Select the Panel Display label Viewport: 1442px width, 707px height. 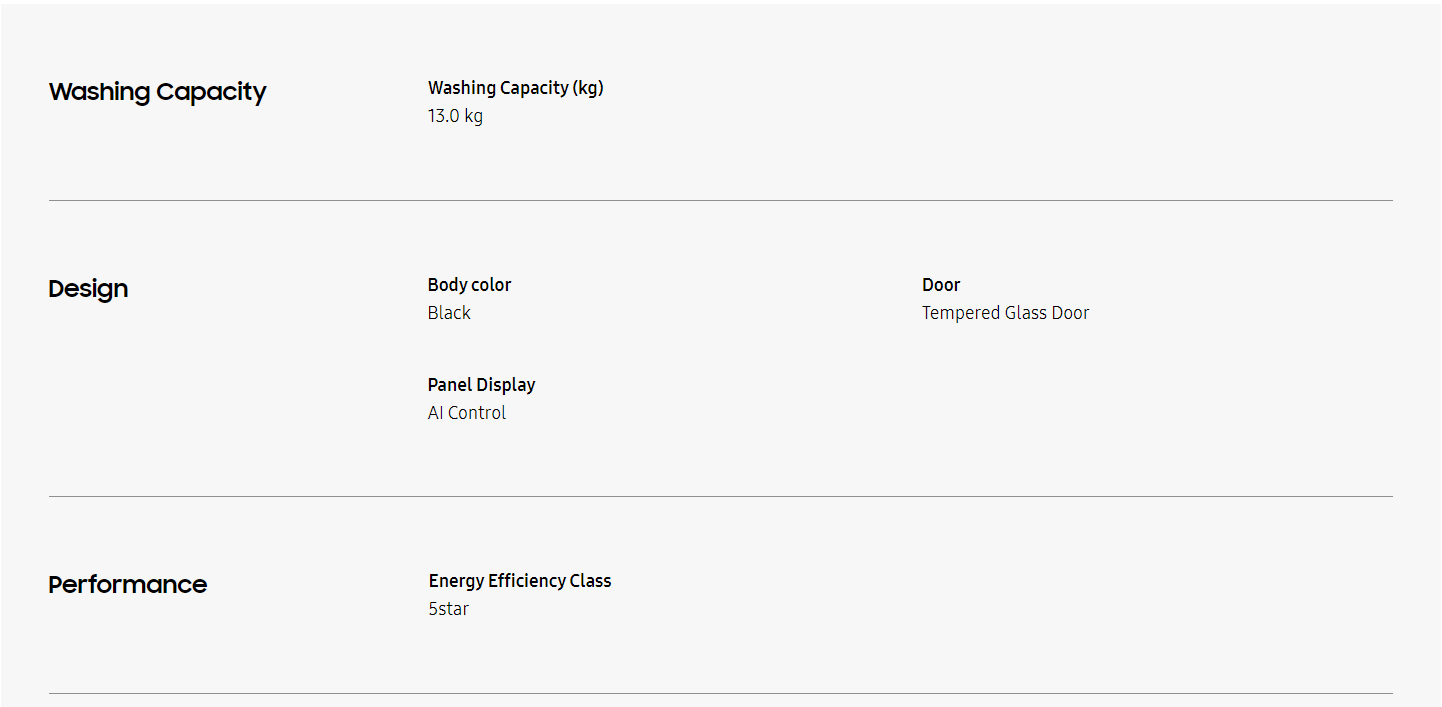tap(481, 385)
